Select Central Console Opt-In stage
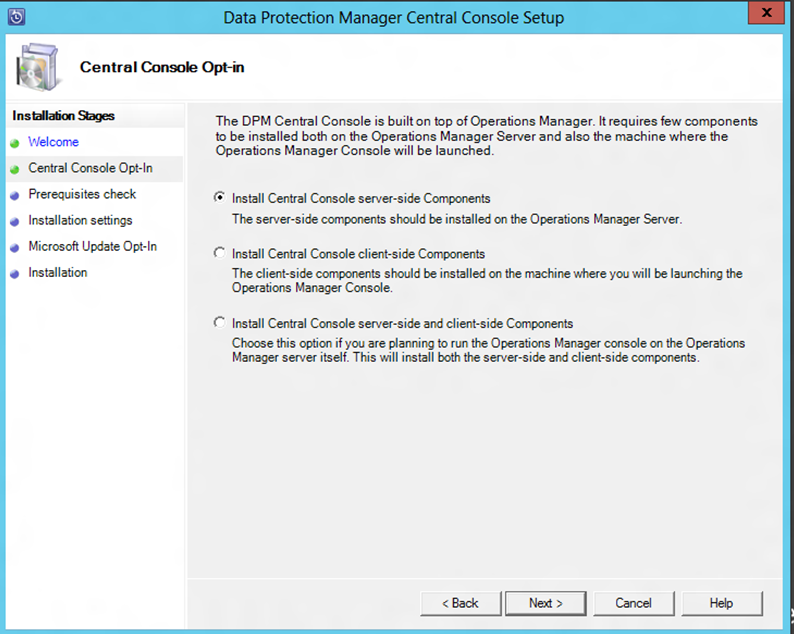This screenshot has height=634, width=794. (x=90, y=168)
